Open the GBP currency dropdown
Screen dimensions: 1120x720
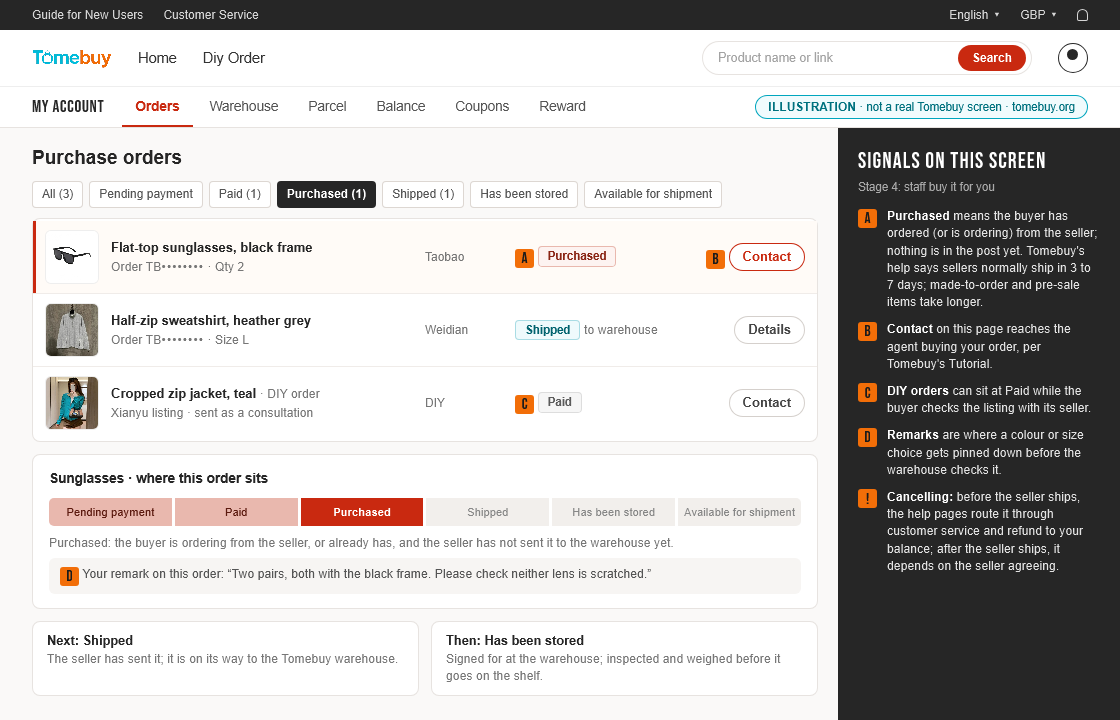[x=1038, y=15]
